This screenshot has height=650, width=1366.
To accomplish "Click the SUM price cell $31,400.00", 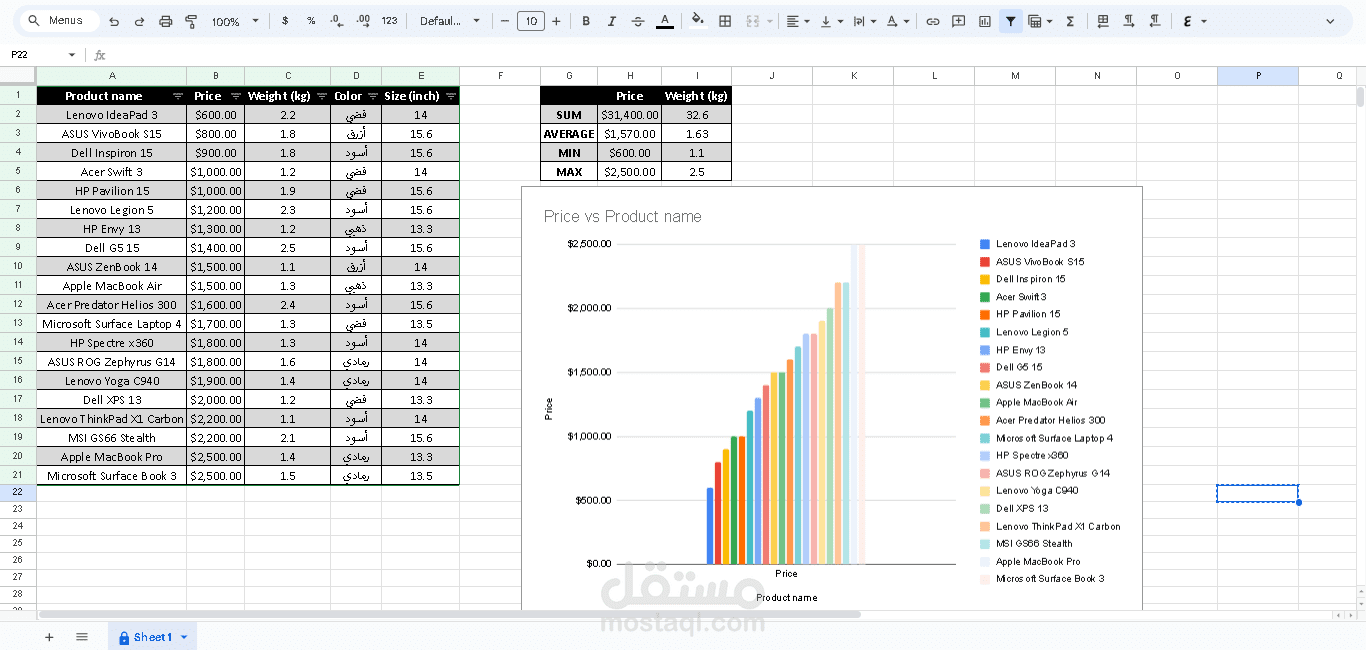I will click(x=630, y=115).
